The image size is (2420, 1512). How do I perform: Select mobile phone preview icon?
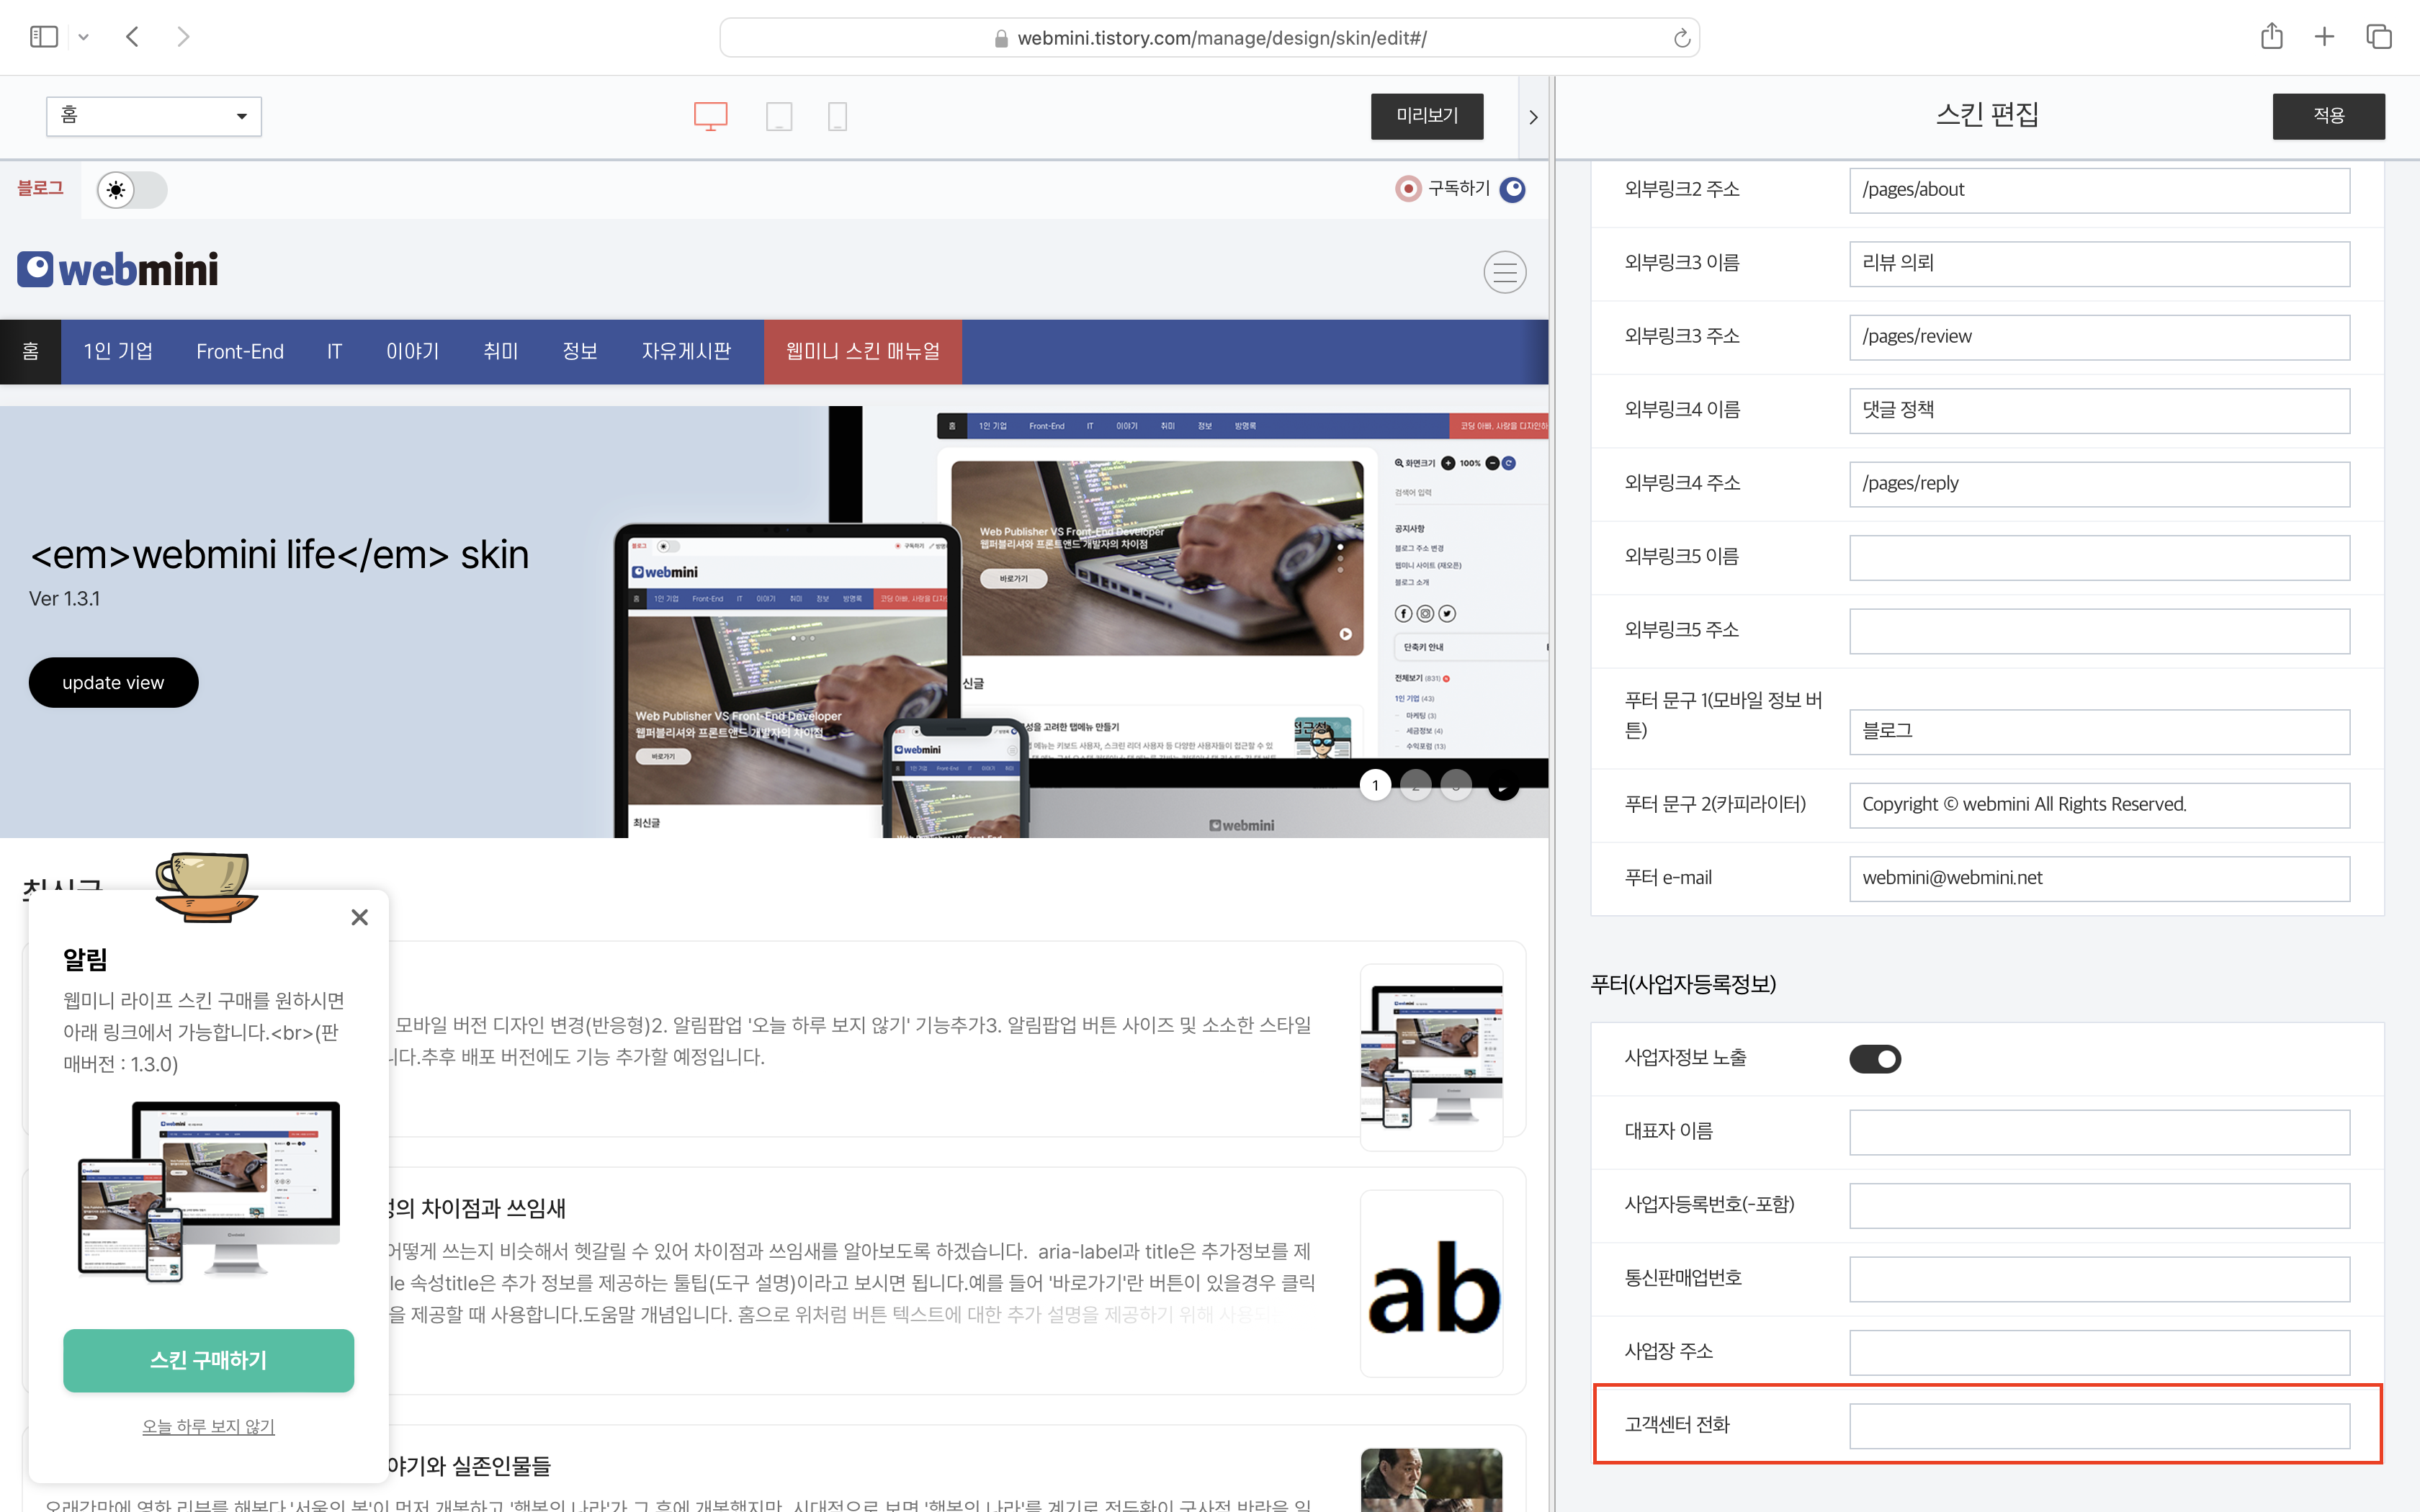(838, 116)
